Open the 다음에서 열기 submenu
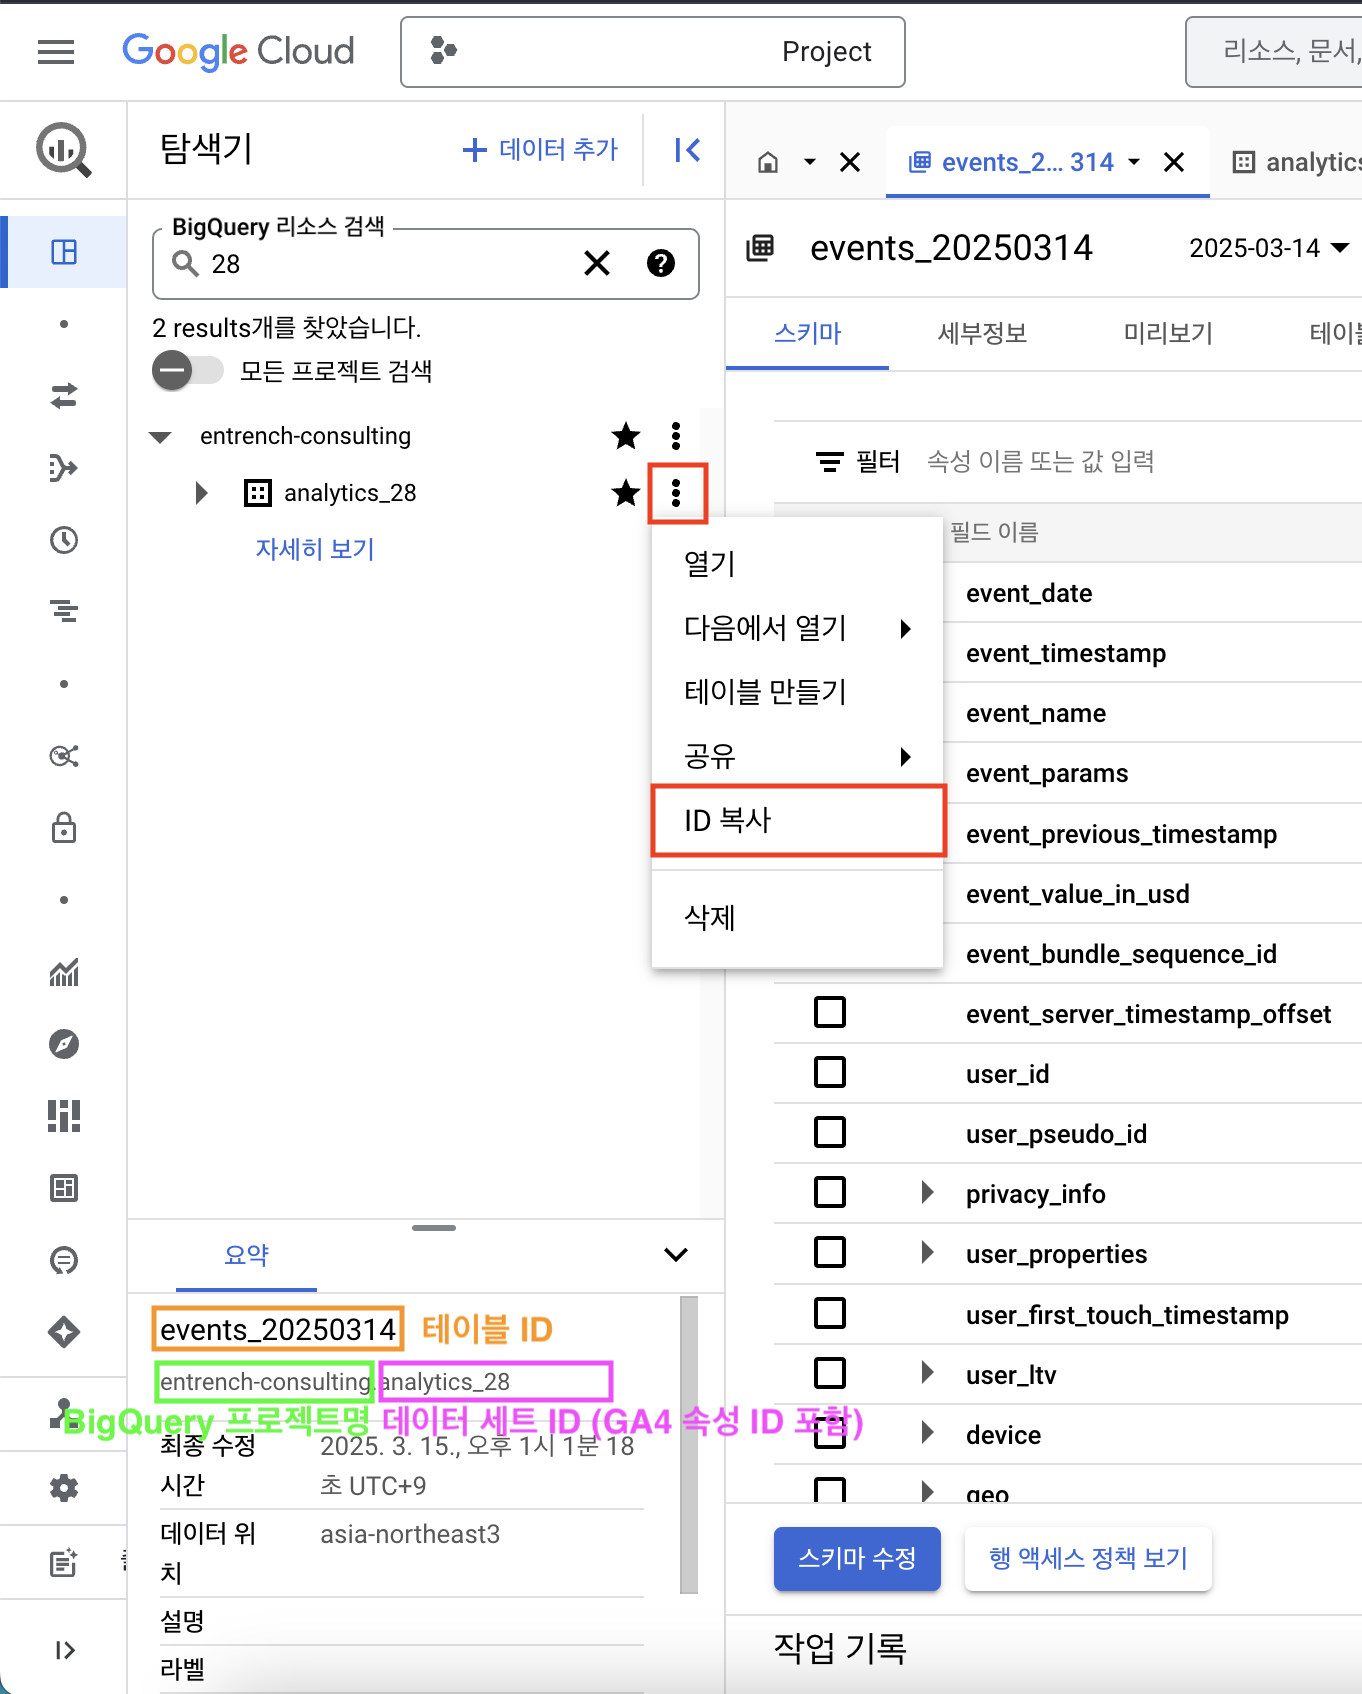 (x=797, y=628)
